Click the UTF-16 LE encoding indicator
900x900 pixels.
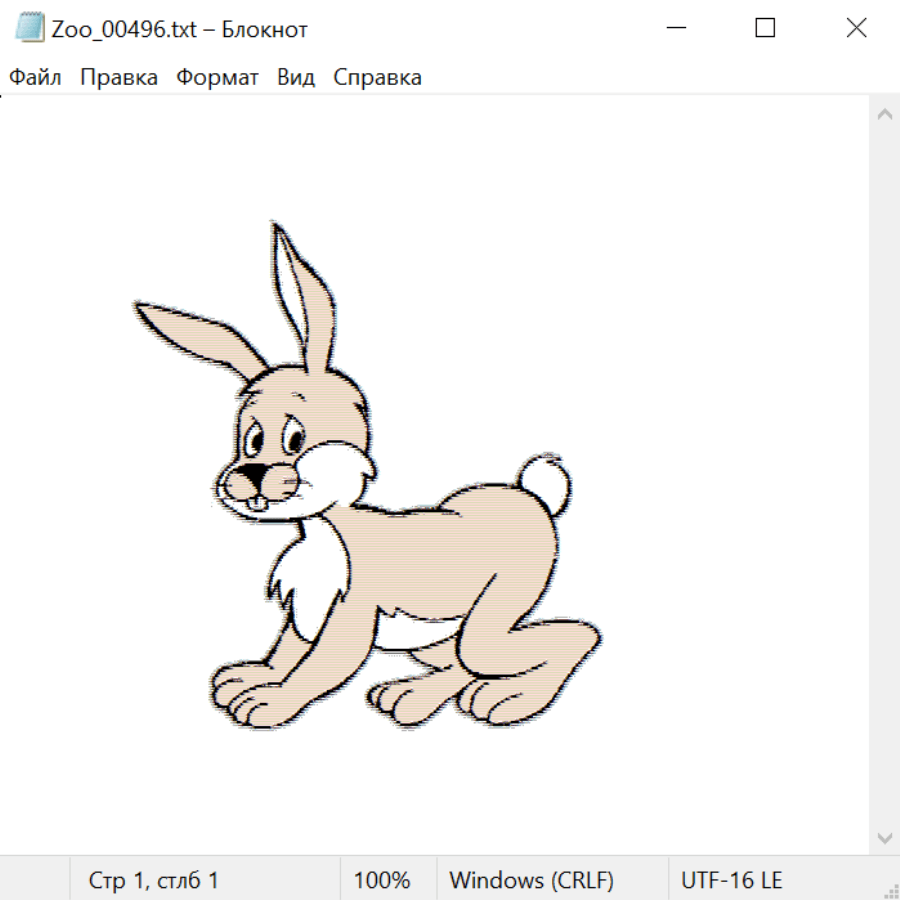[x=732, y=880]
